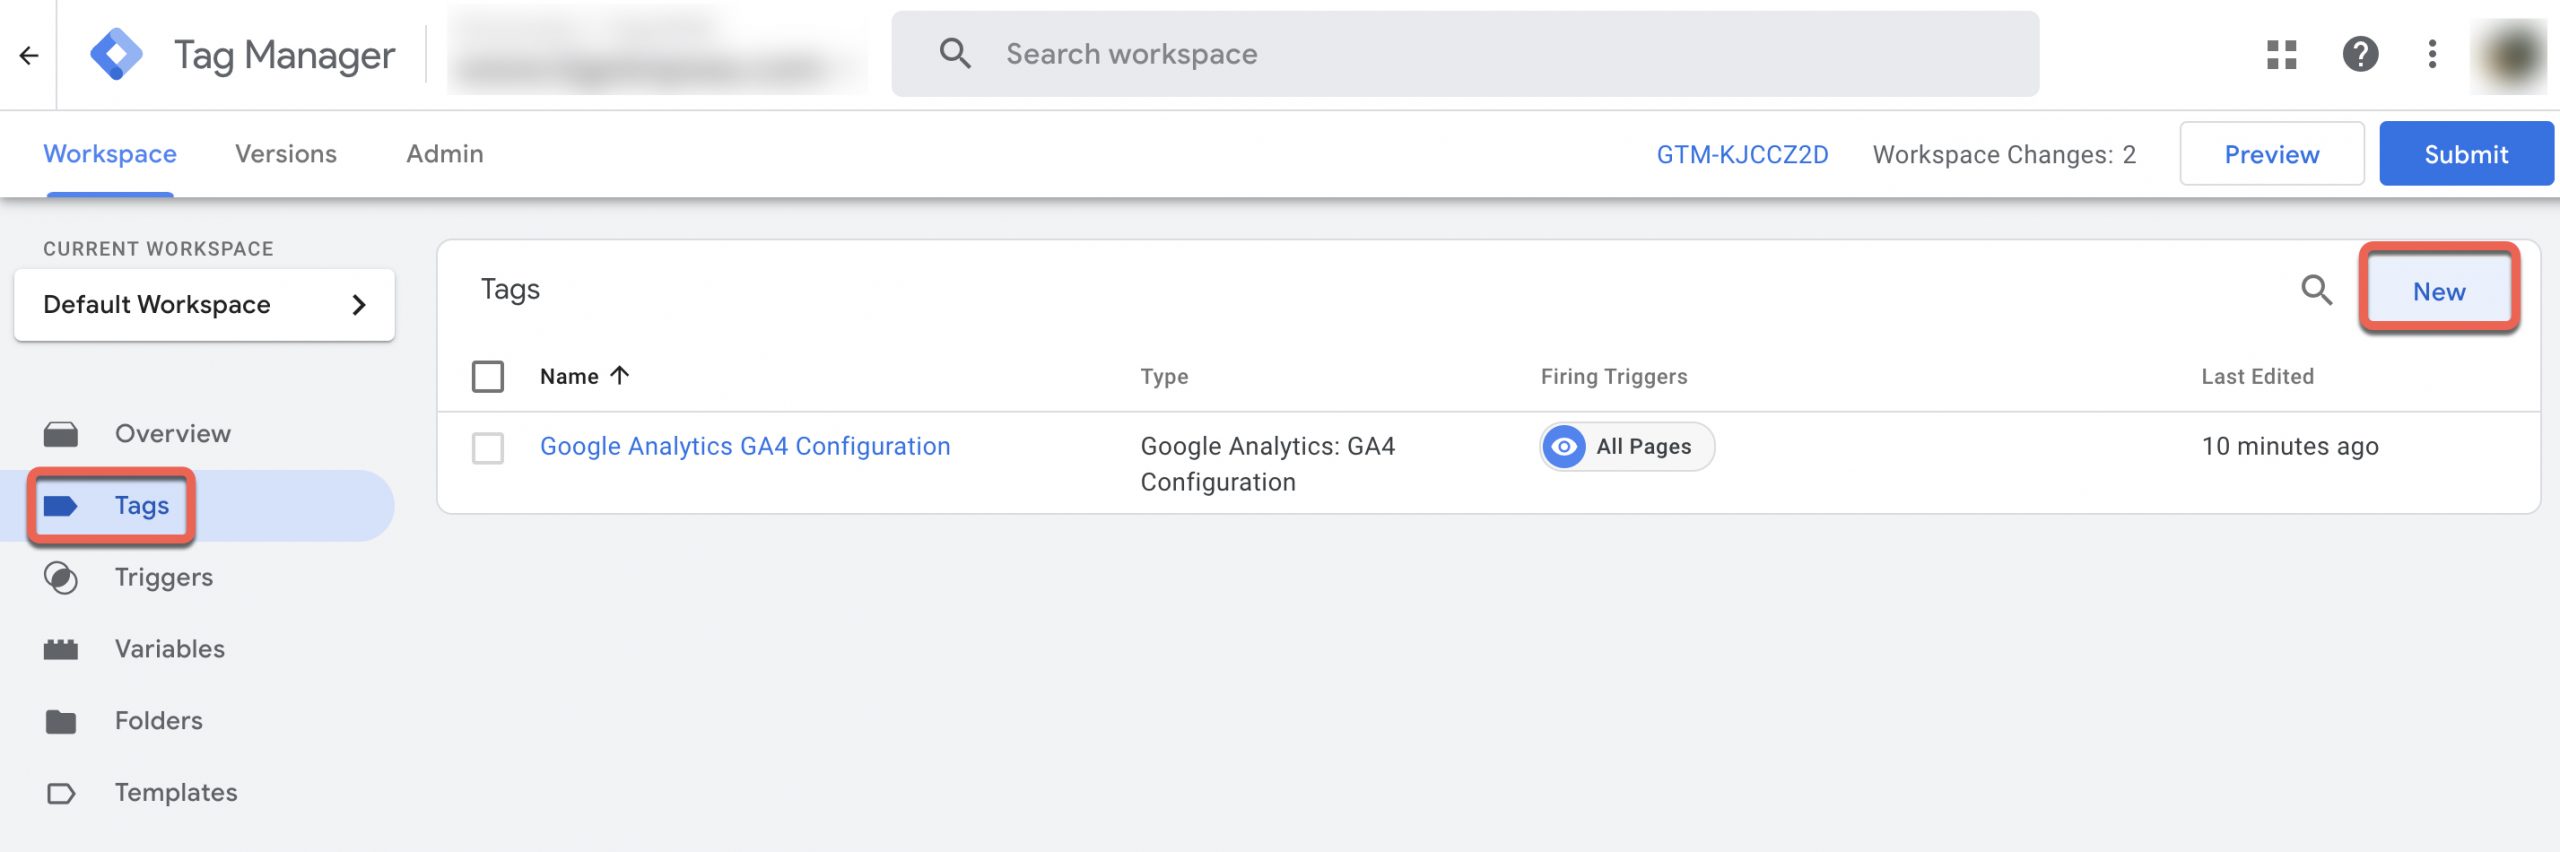The image size is (2560, 852).
Task: Tick the select-all tags checkbox
Action: [488, 376]
